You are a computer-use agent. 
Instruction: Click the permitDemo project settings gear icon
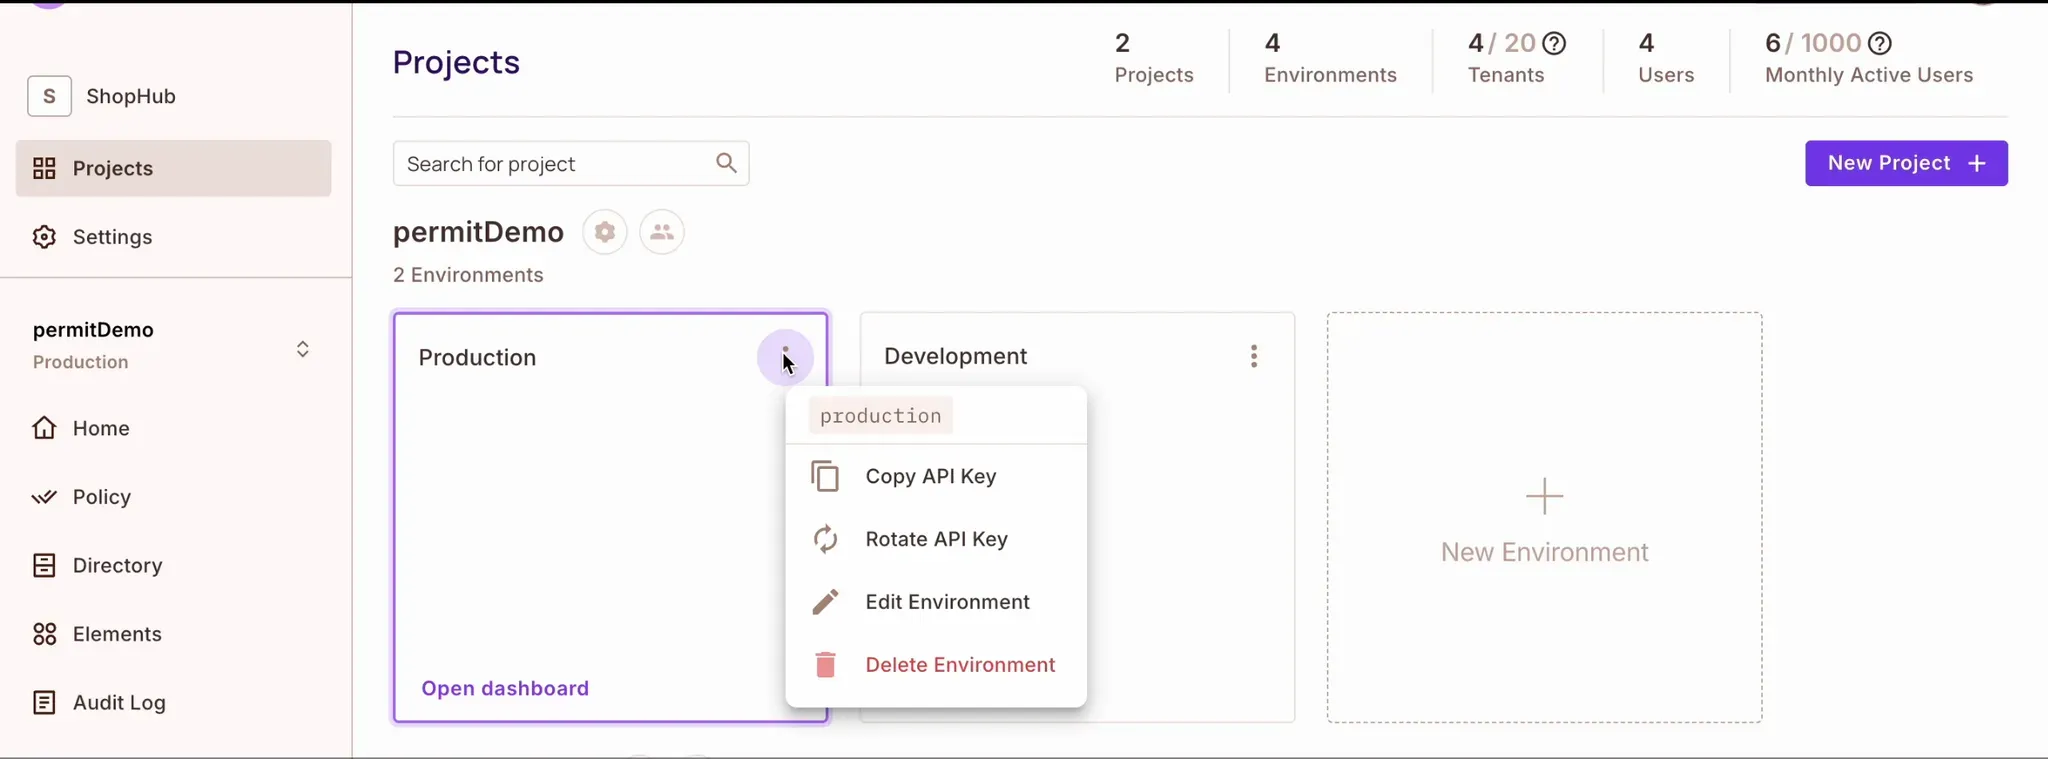point(604,232)
